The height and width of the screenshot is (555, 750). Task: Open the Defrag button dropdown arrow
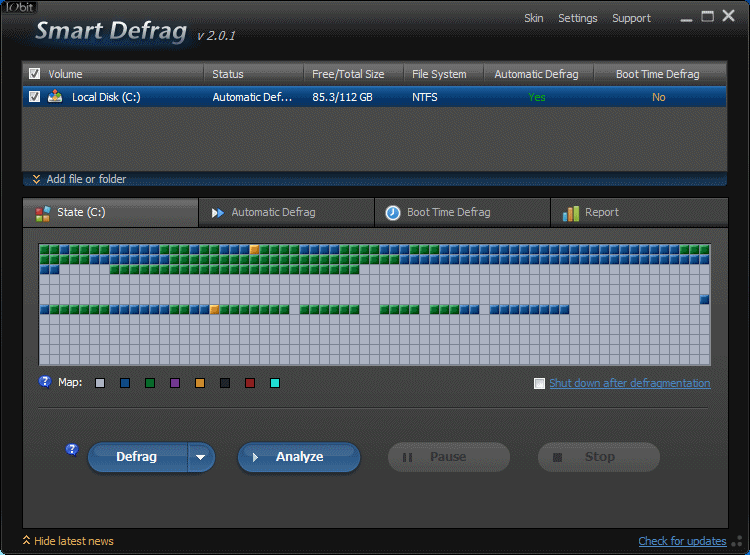pyautogui.click(x=201, y=457)
